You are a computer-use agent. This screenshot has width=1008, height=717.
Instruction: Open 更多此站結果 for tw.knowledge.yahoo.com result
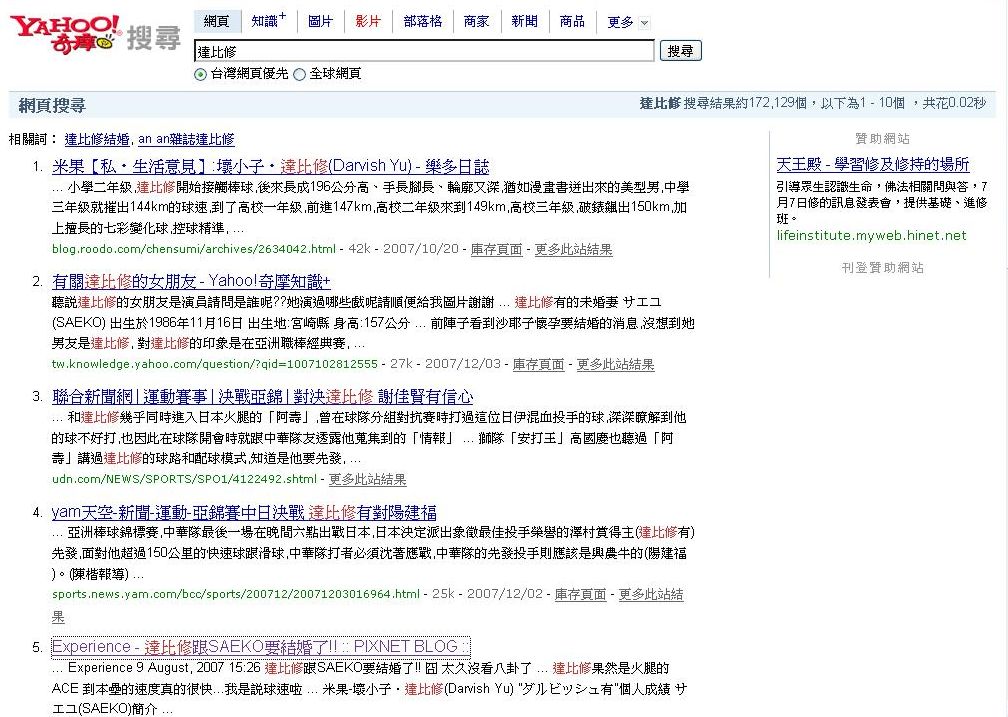point(615,365)
